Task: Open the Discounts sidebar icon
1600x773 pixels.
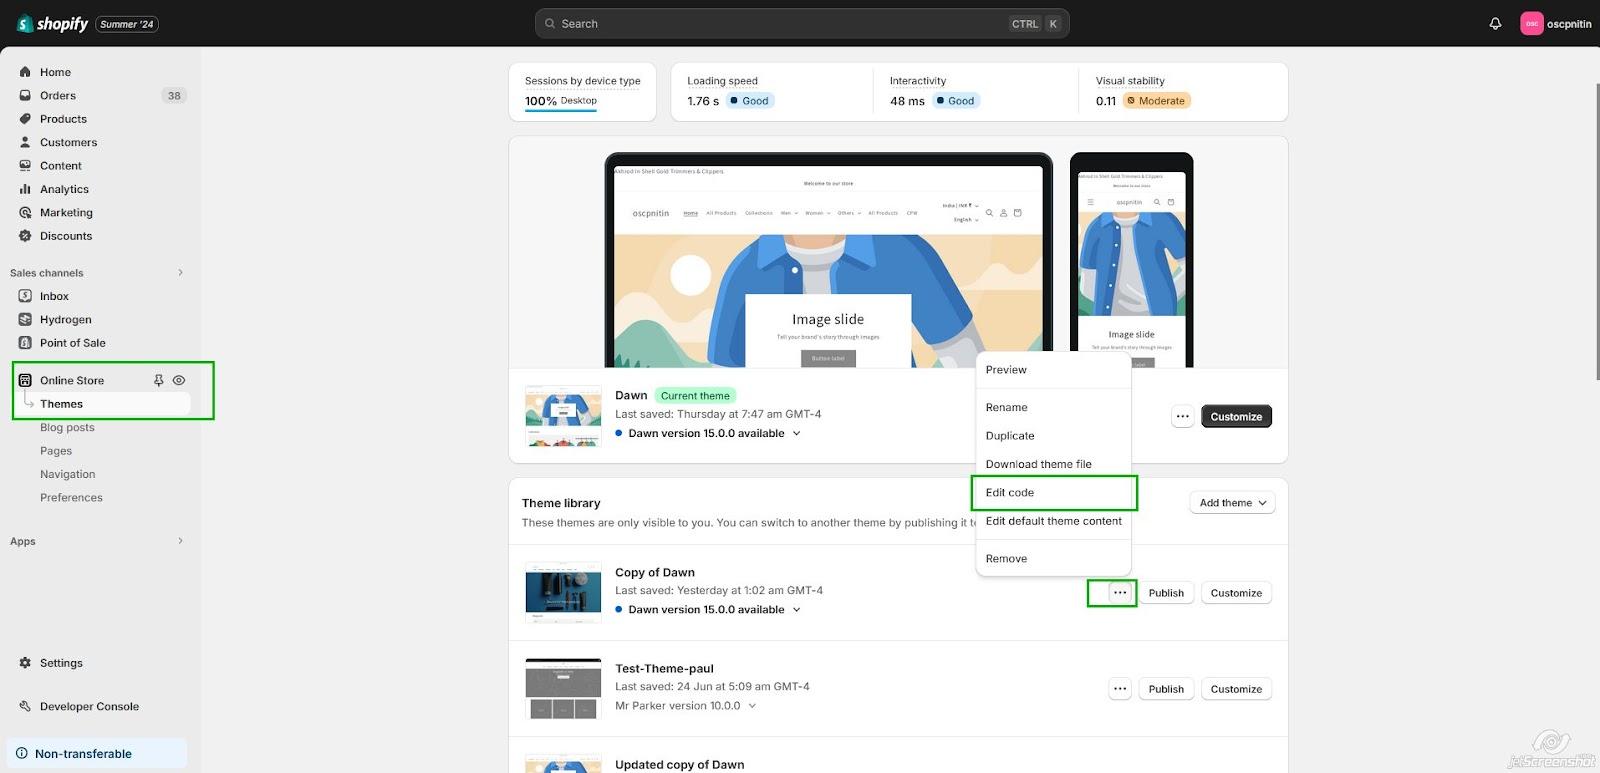Action: click(x=25, y=236)
